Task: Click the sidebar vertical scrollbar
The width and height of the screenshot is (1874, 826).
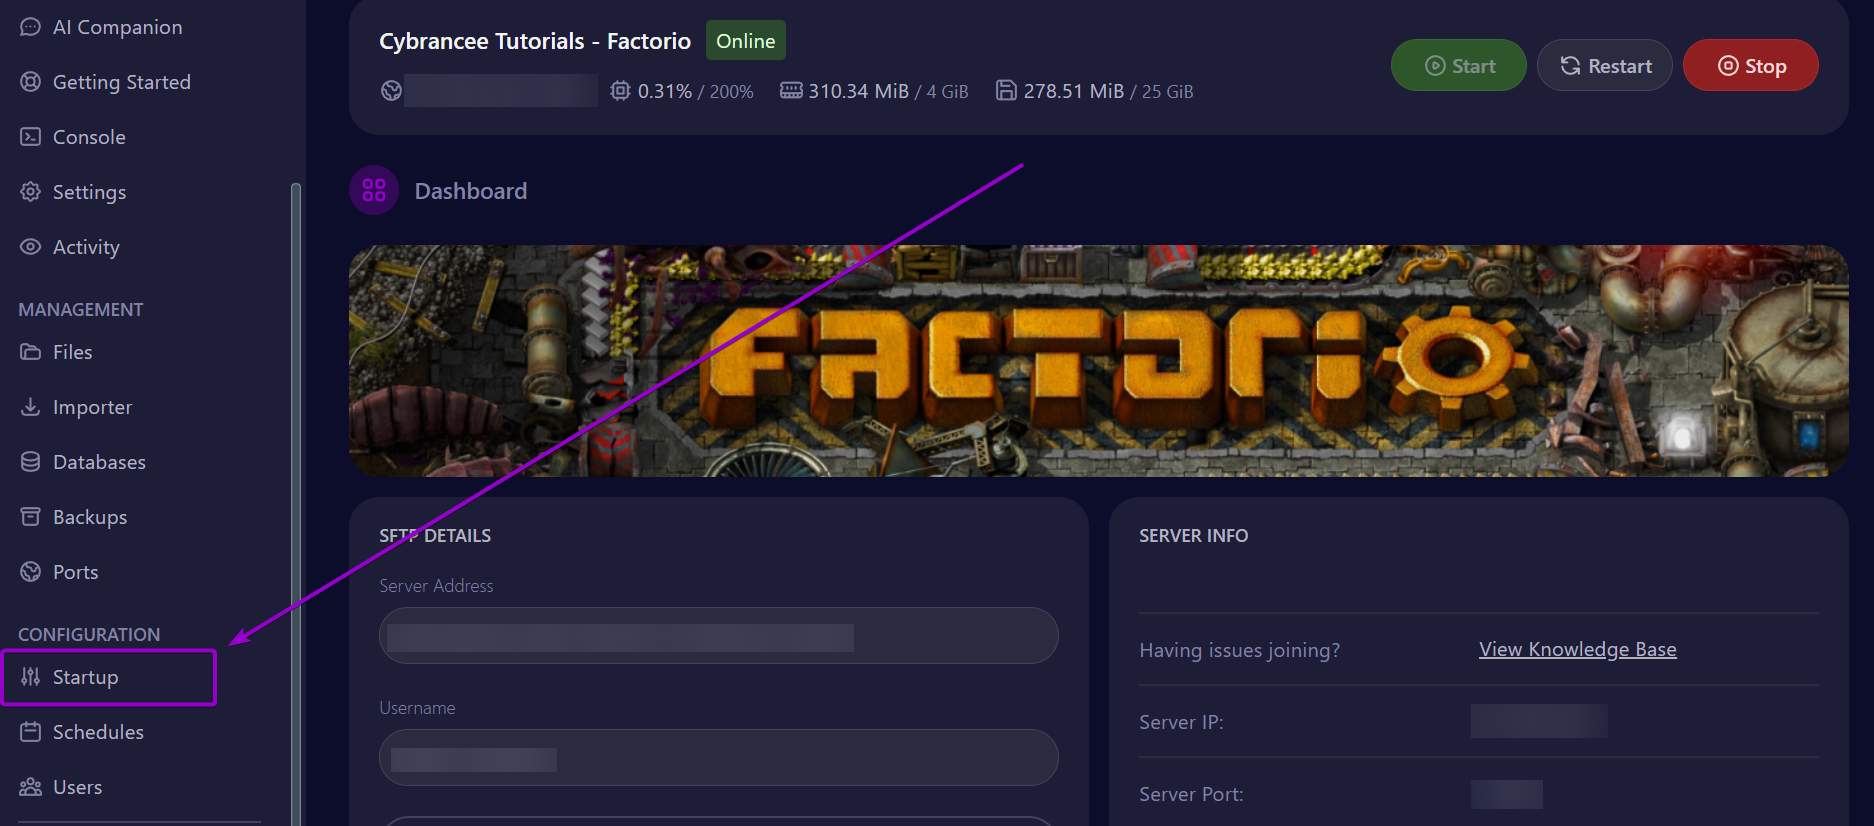Action: pos(296,503)
